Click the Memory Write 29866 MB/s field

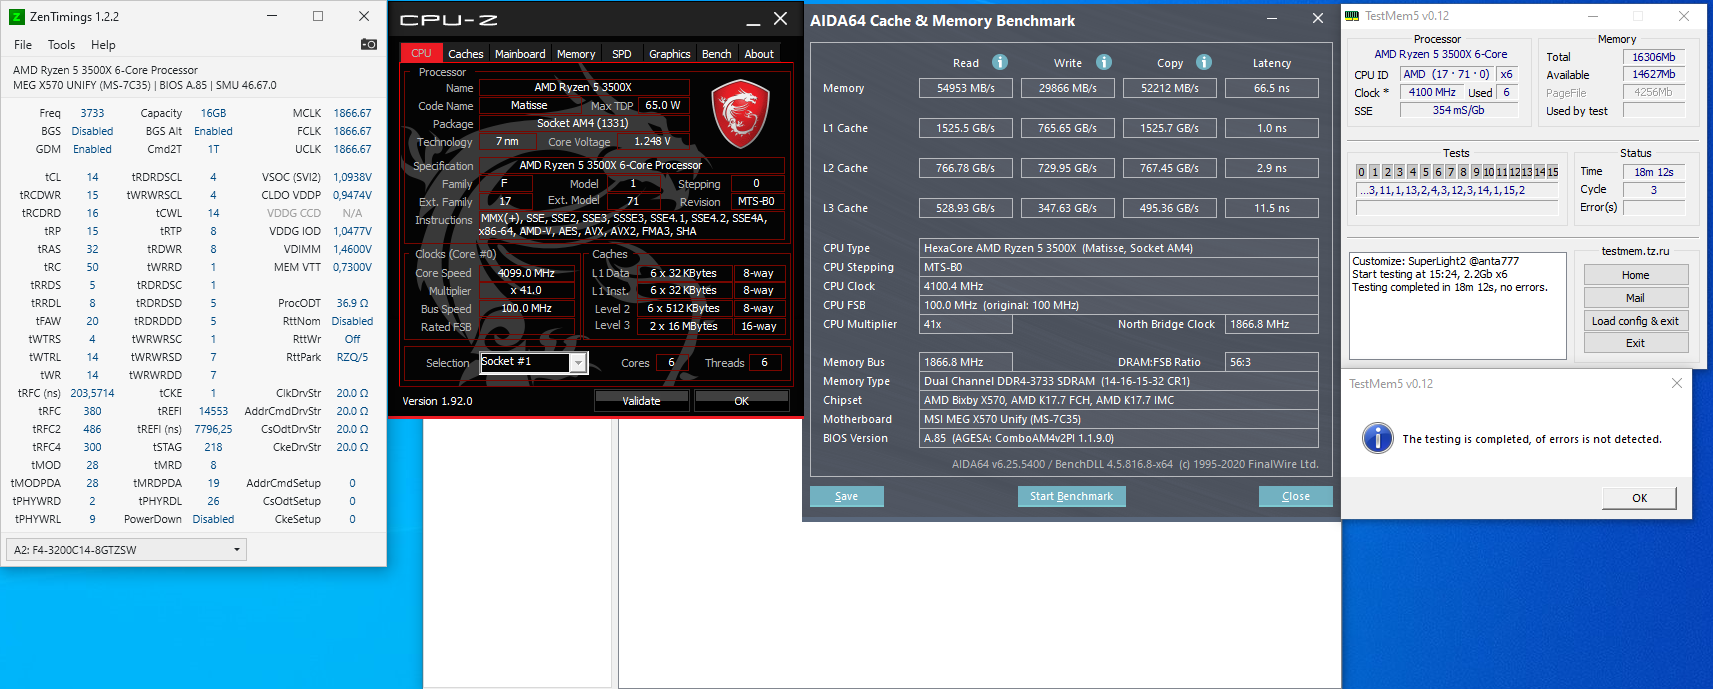(x=1067, y=88)
